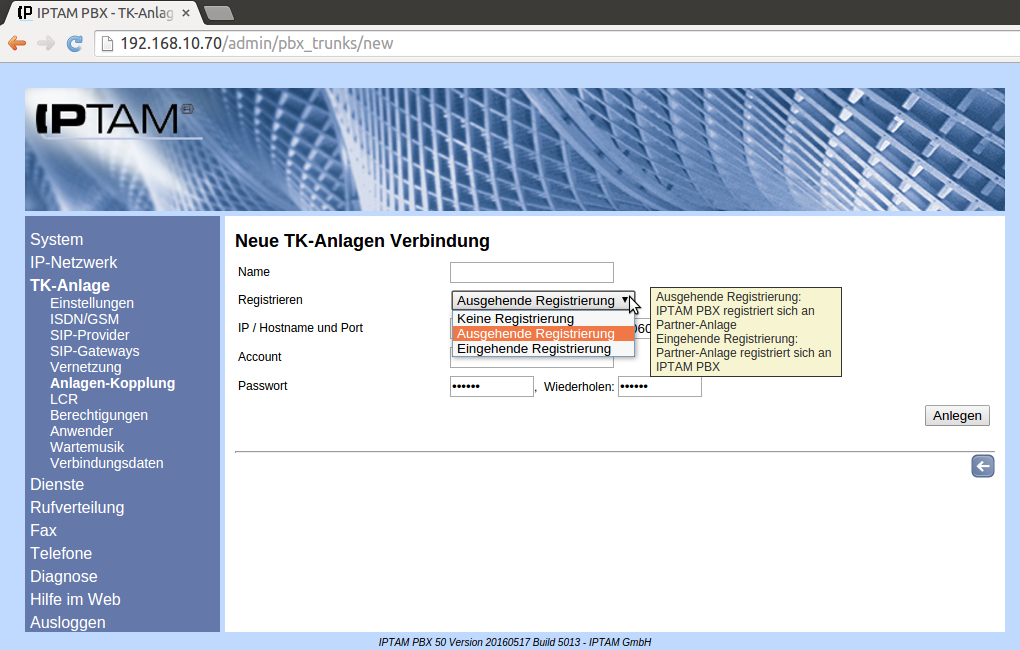Open the System menu in sidebar
Image resolution: width=1020 pixels, height=650 pixels.
(x=56, y=239)
